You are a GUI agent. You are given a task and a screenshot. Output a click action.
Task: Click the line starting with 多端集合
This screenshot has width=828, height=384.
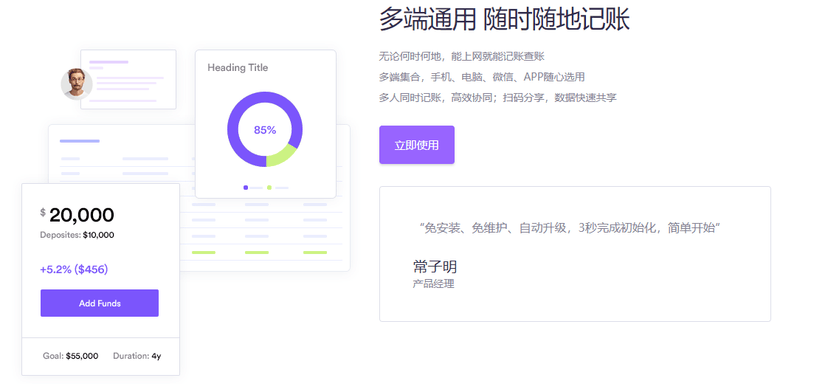[x=482, y=77]
